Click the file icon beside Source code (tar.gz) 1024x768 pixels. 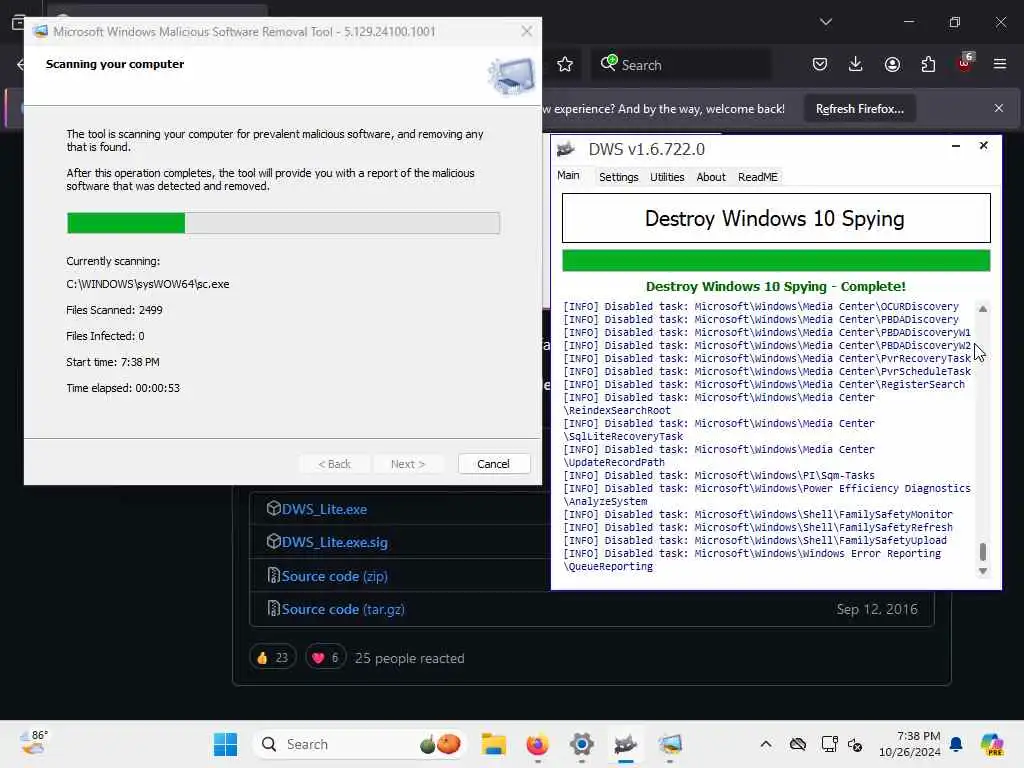(274, 608)
